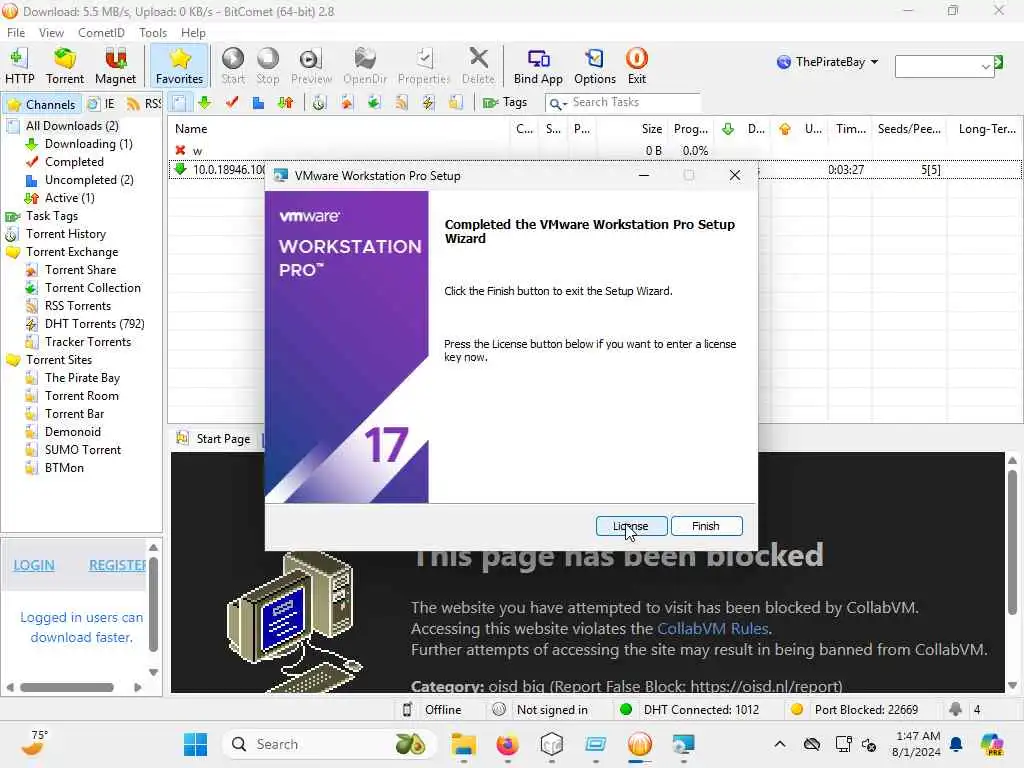Viewport: 1024px width, 768px height.
Task: Select Completed in the sidebar tree
Action: click(74, 162)
